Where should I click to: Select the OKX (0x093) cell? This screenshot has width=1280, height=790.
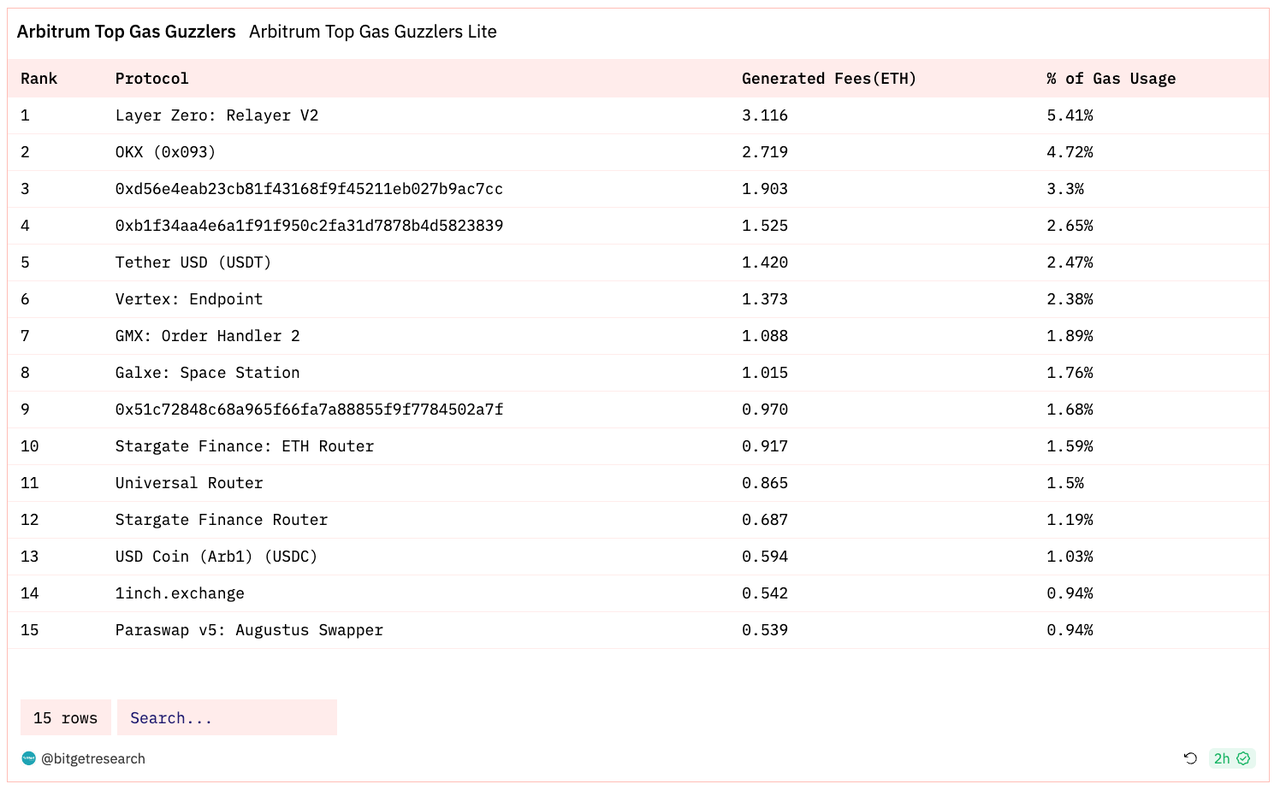(166, 152)
